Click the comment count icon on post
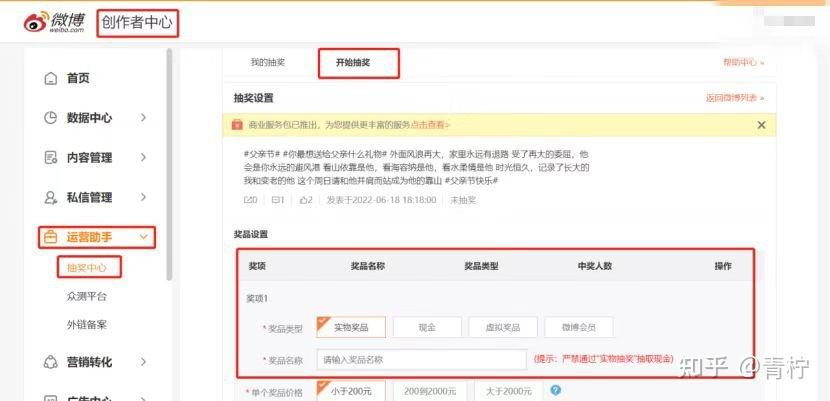830x401 pixels. 278,200
